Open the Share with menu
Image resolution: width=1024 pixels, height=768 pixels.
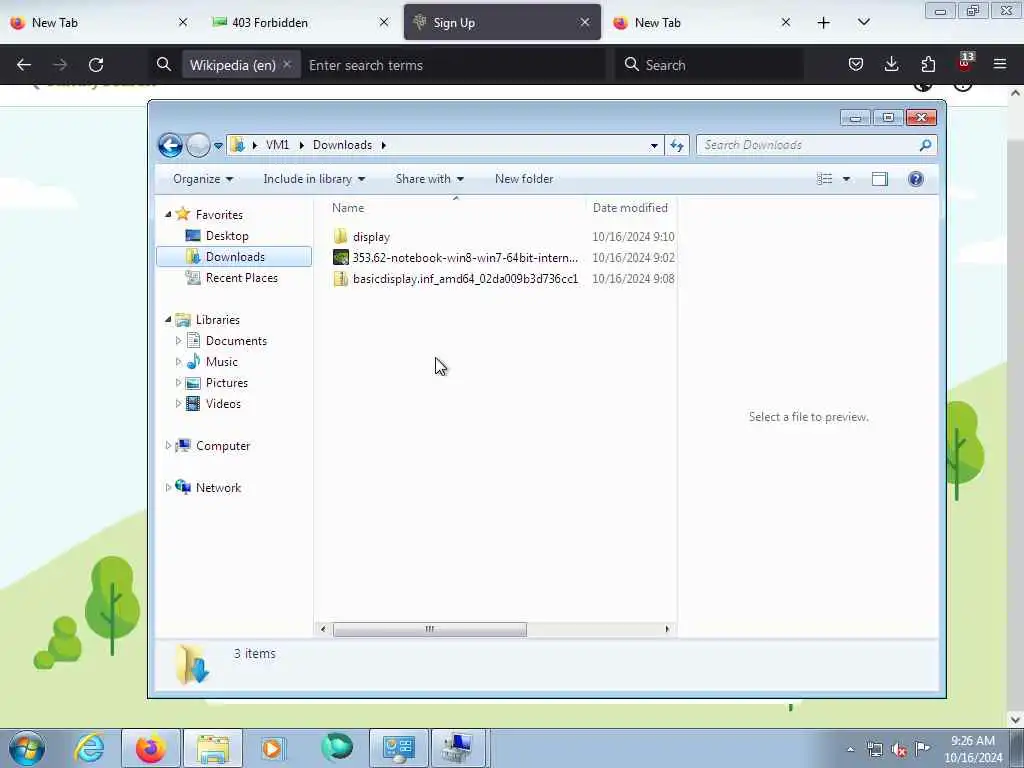tap(429, 179)
